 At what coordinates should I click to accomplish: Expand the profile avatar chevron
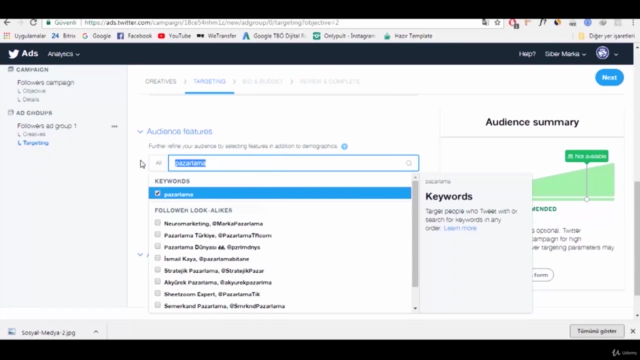pos(616,54)
